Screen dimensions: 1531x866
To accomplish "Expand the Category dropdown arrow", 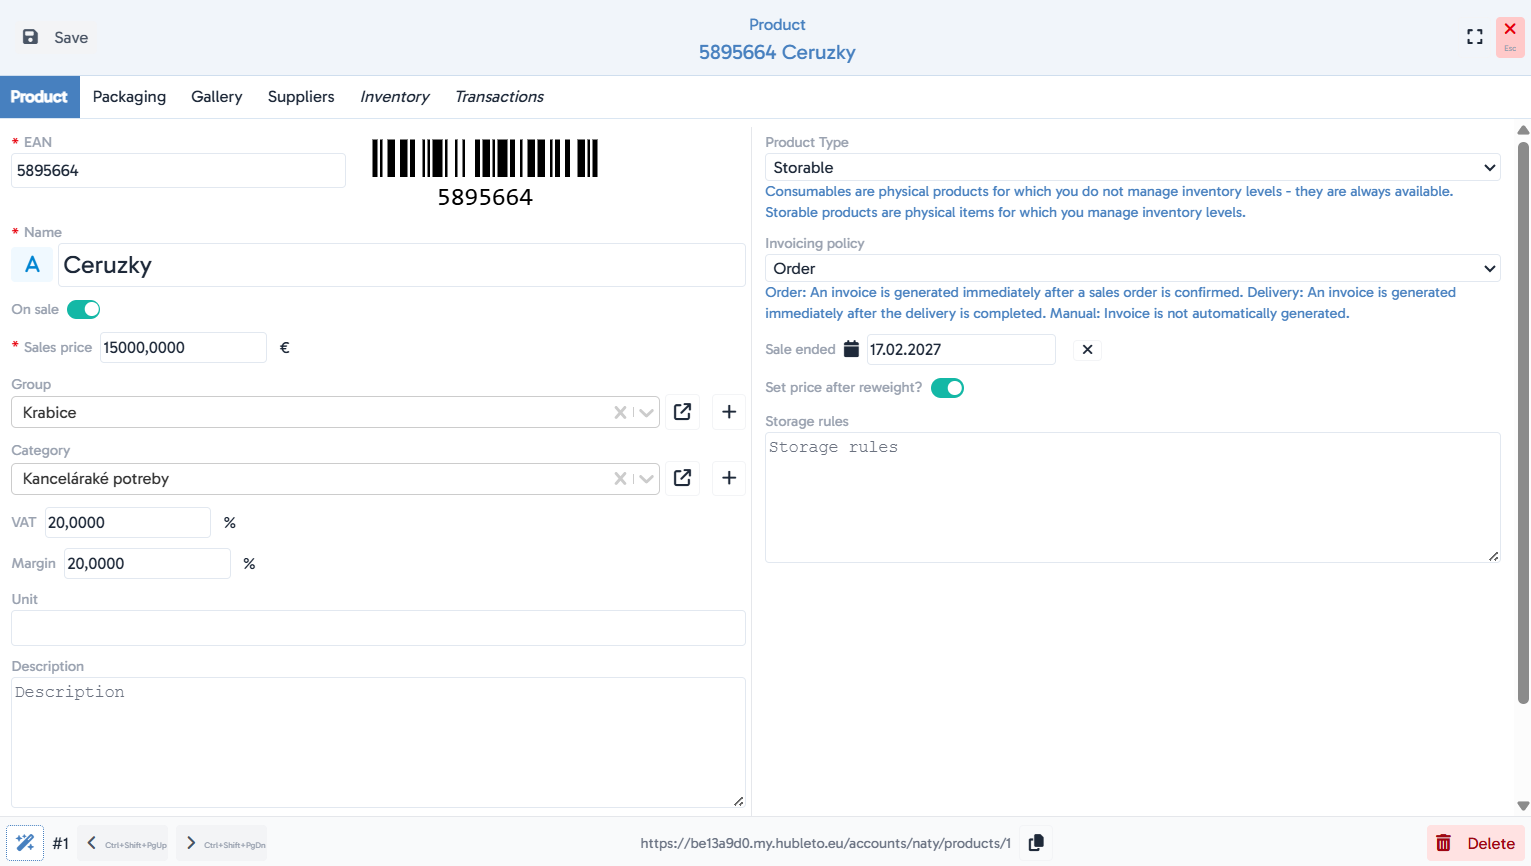I will [647, 478].
